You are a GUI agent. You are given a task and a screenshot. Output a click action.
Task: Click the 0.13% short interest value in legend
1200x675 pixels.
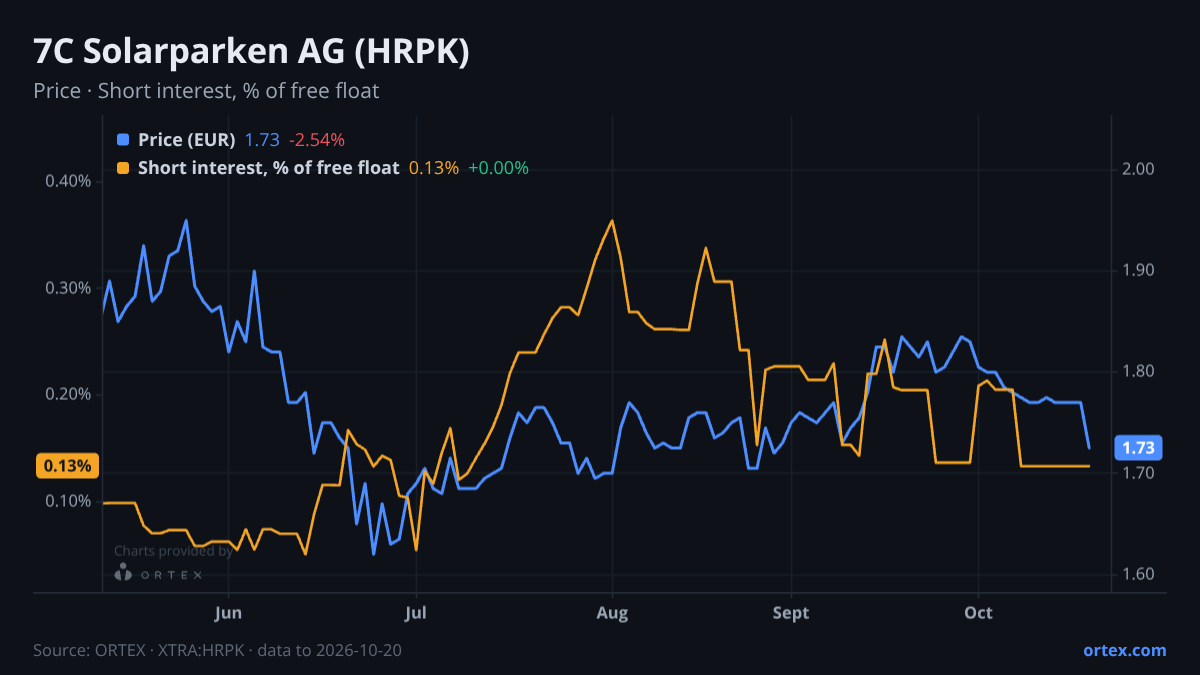(x=434, y=168)
